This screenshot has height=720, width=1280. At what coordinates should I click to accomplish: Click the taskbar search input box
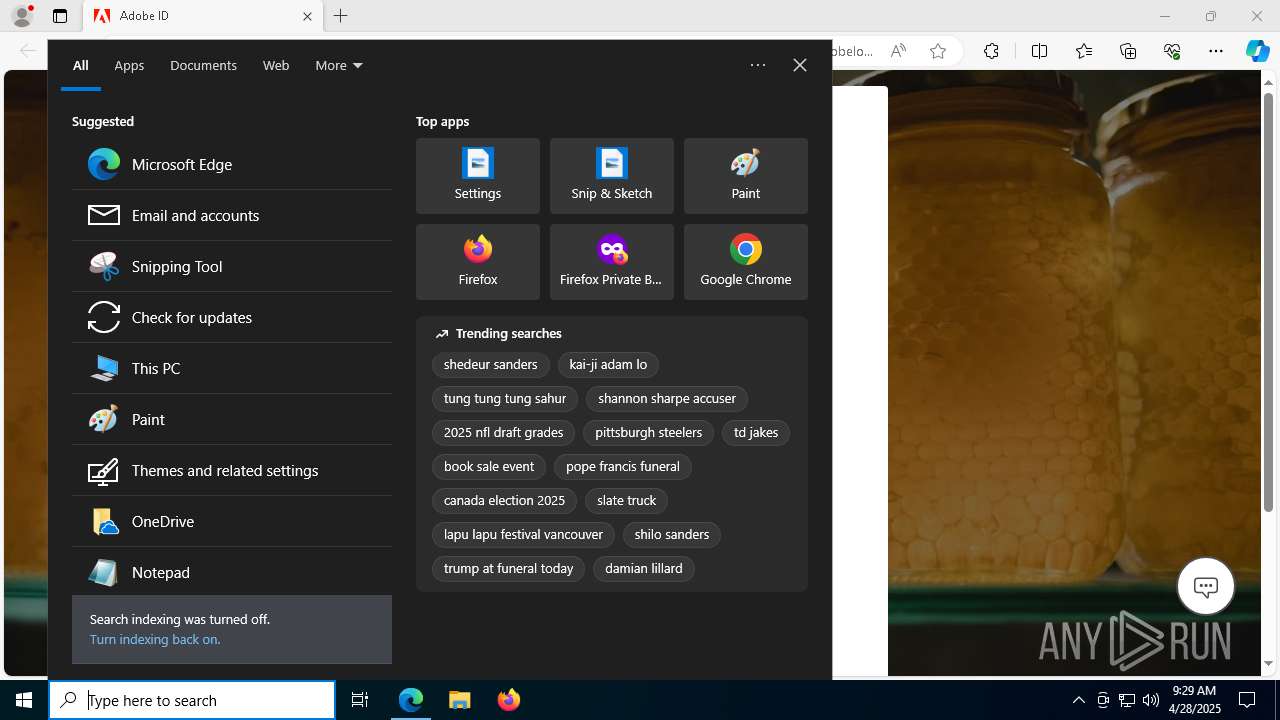point(192,700)
